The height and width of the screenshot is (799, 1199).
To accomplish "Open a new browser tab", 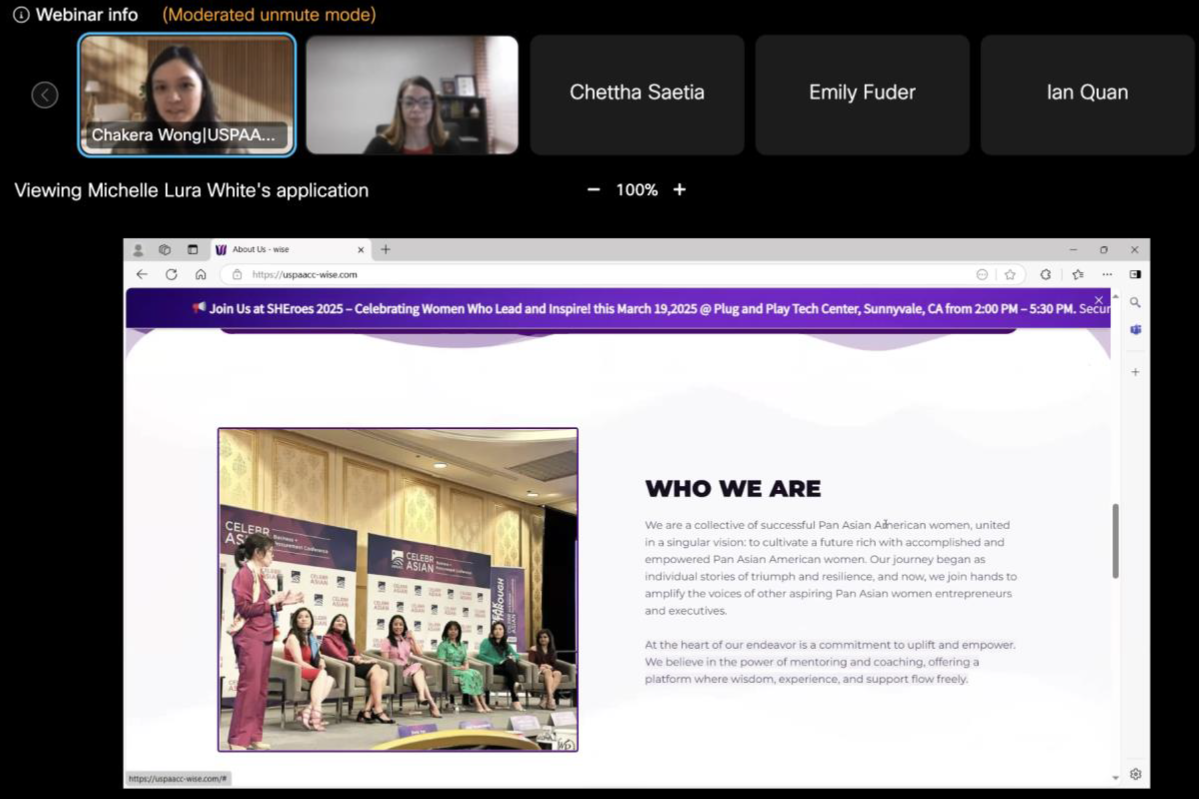I will click(385, 249).
